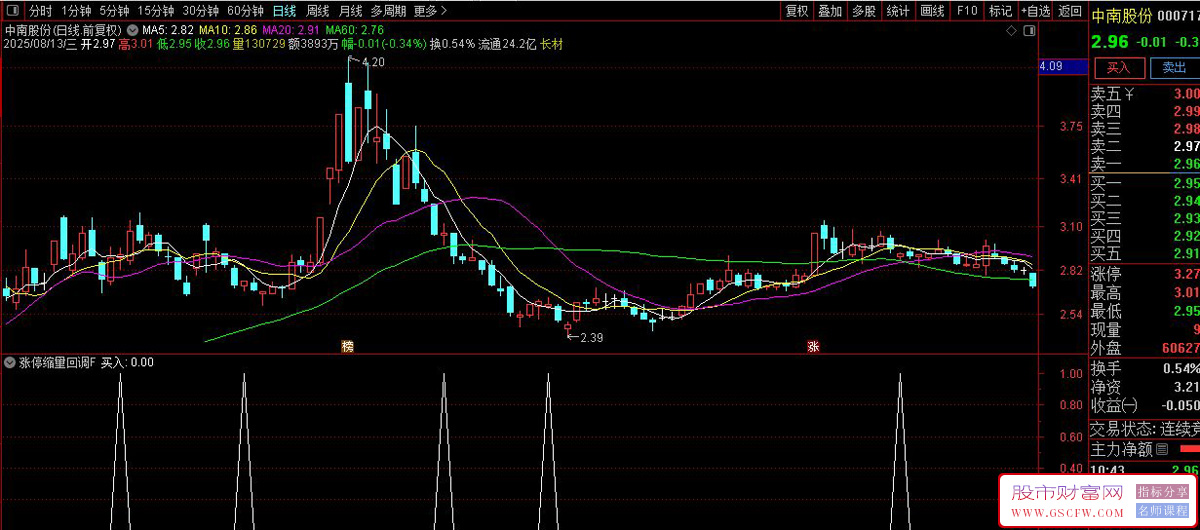
Task: Expand the 更多 period options
Action: click(430, 11)
